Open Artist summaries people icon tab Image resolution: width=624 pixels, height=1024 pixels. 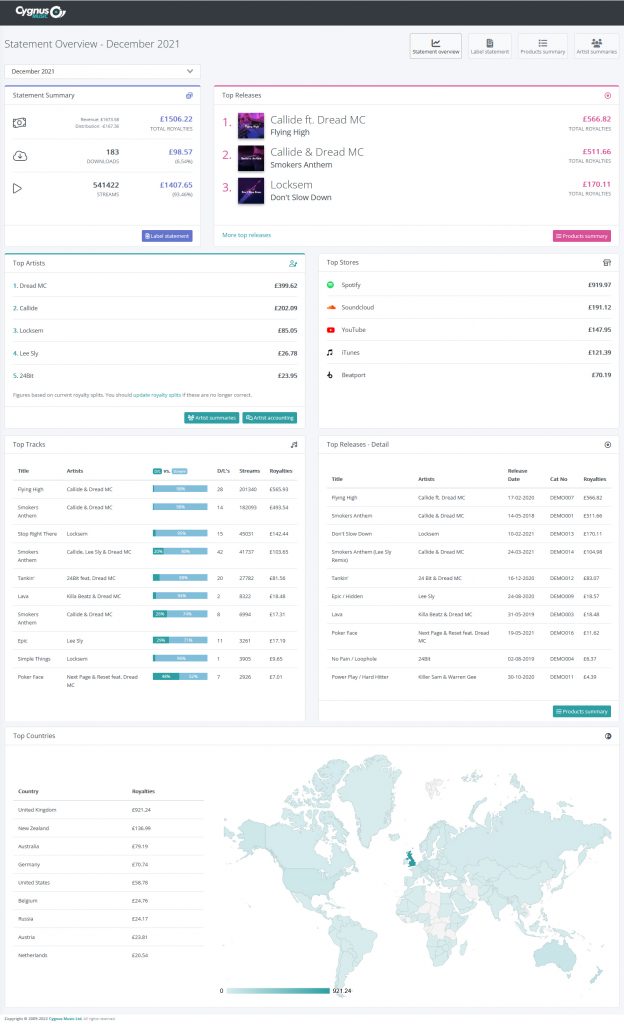[596, 46]
